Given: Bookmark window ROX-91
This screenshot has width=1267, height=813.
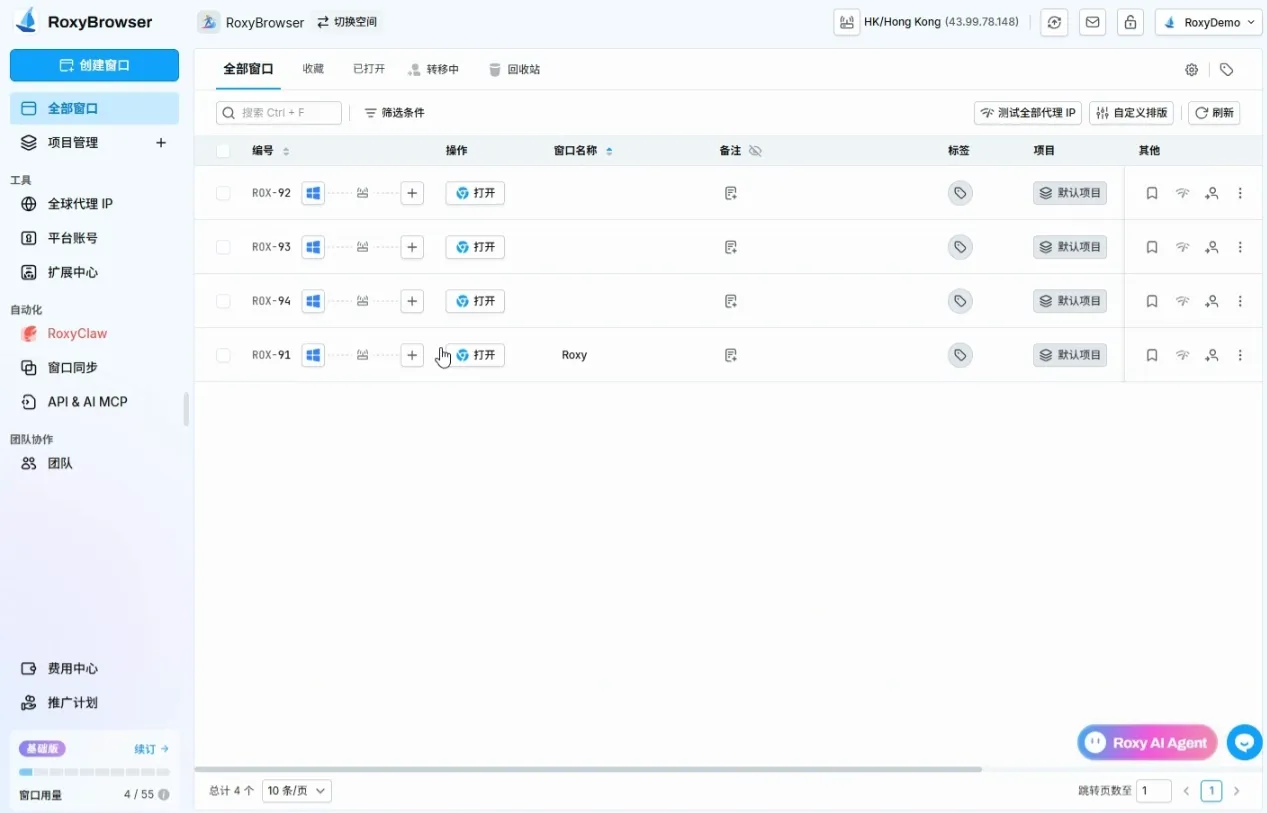Looking at the screenshot, I should point(1152,355).
